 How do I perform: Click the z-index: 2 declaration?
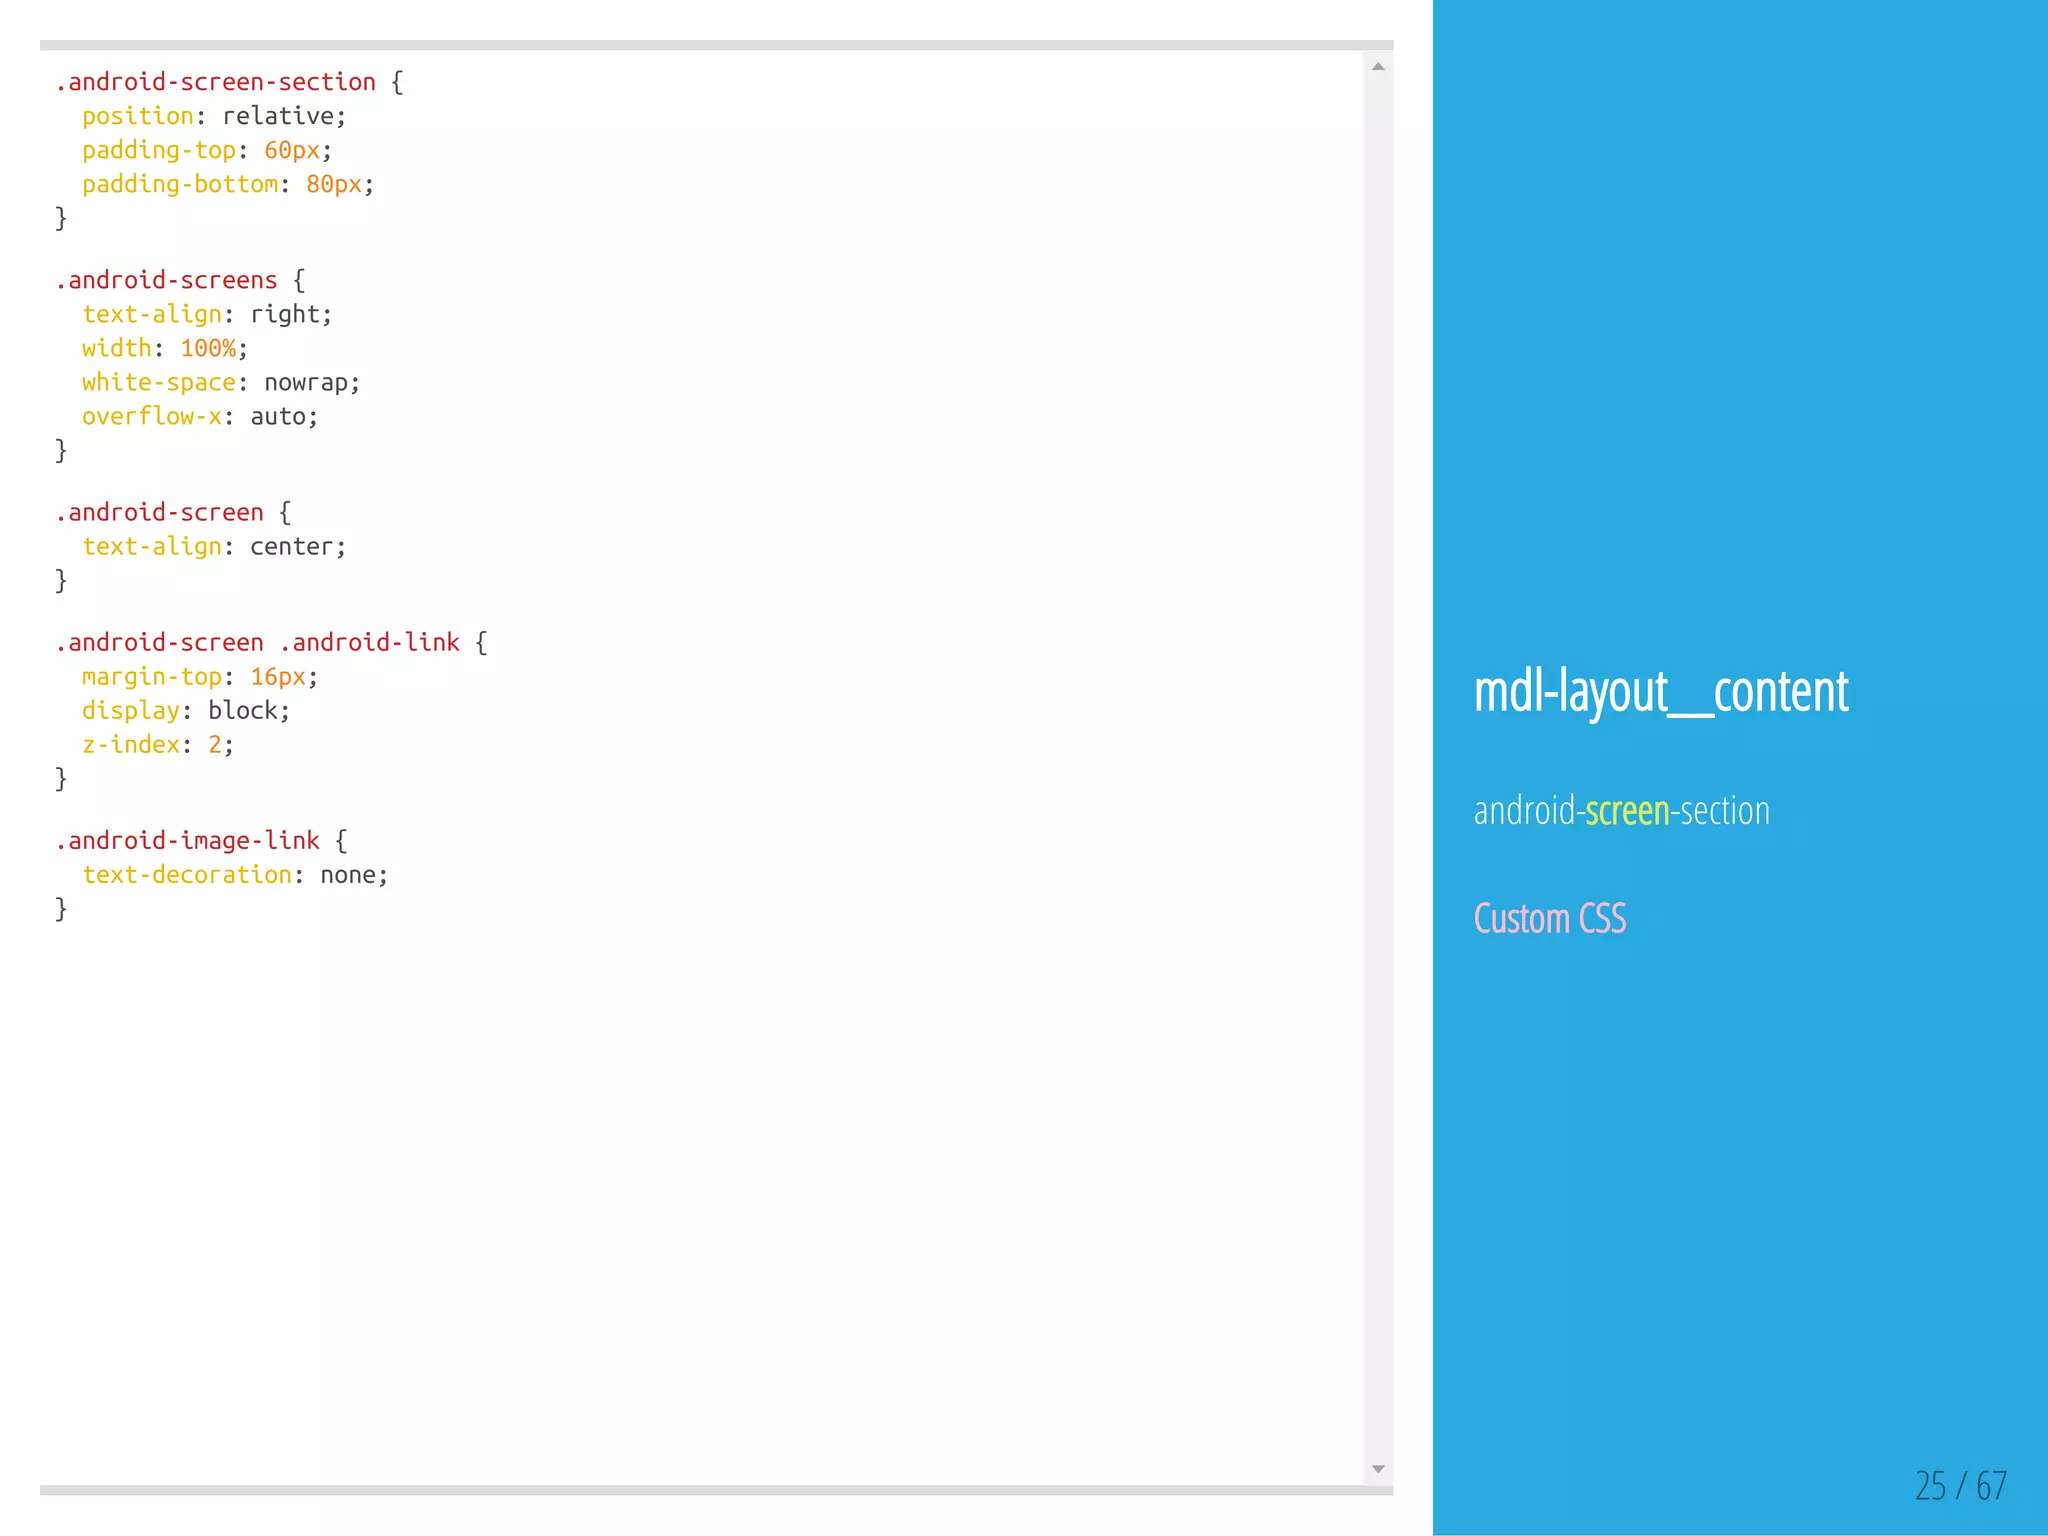[157, 745]
